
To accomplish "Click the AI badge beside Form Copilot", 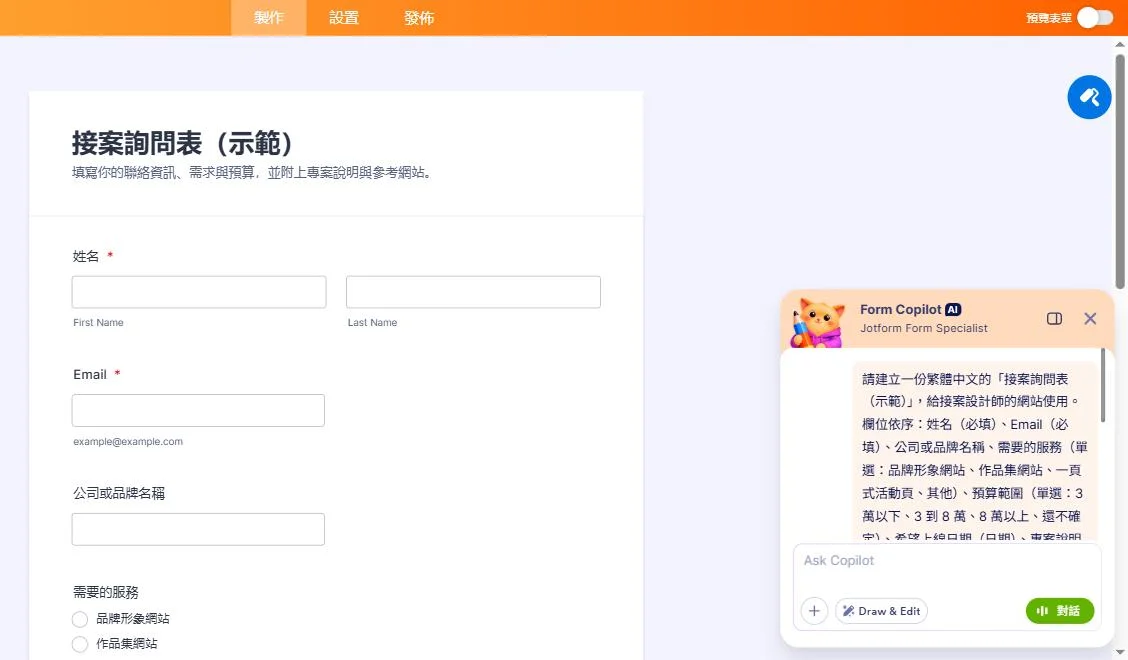I will point(952,309).
